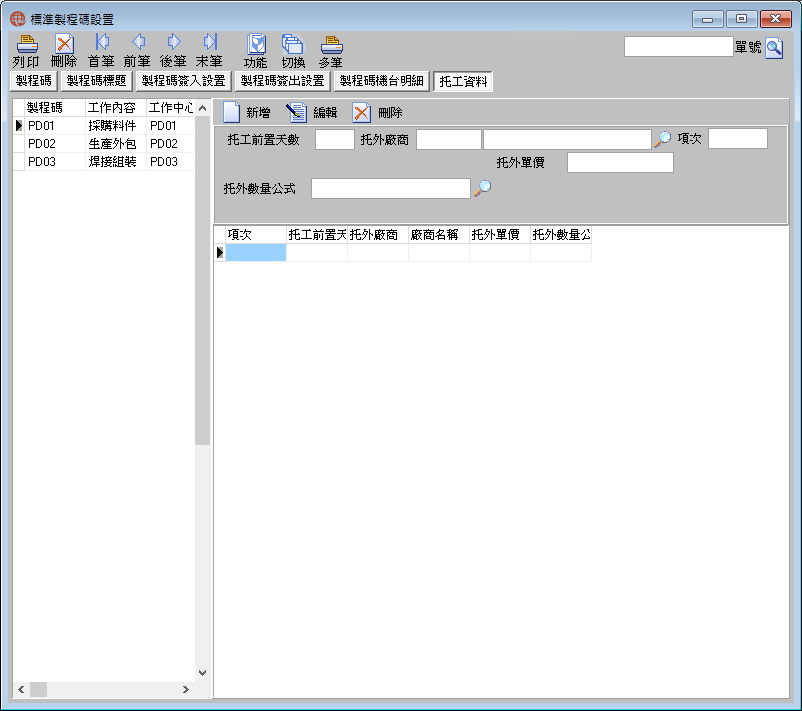Click 編輯 icon in 托工資料 panel

click(297, 112)
